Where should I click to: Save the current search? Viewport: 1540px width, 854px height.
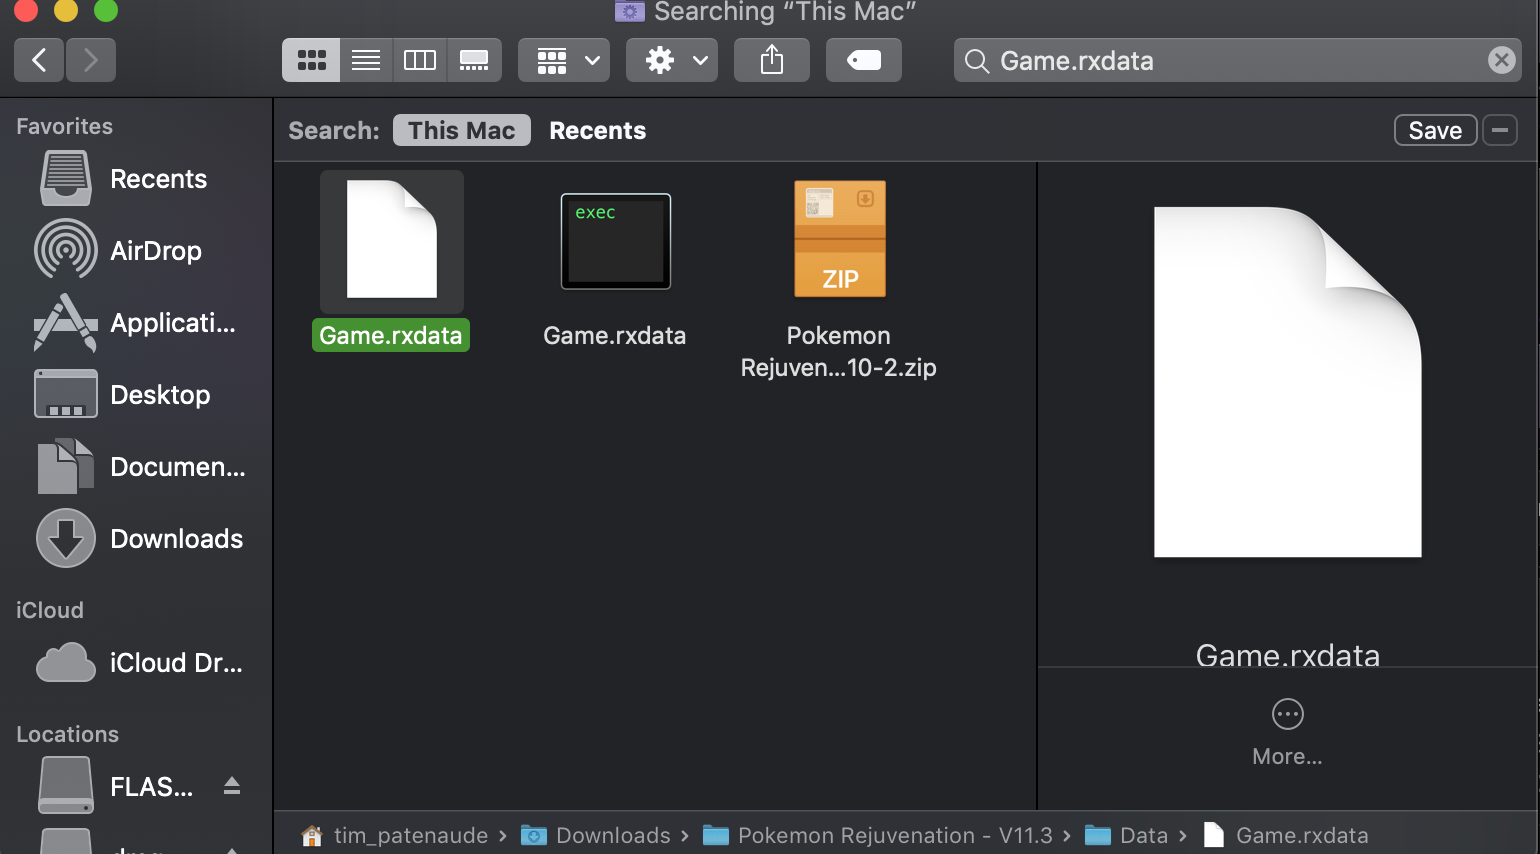1435,130
